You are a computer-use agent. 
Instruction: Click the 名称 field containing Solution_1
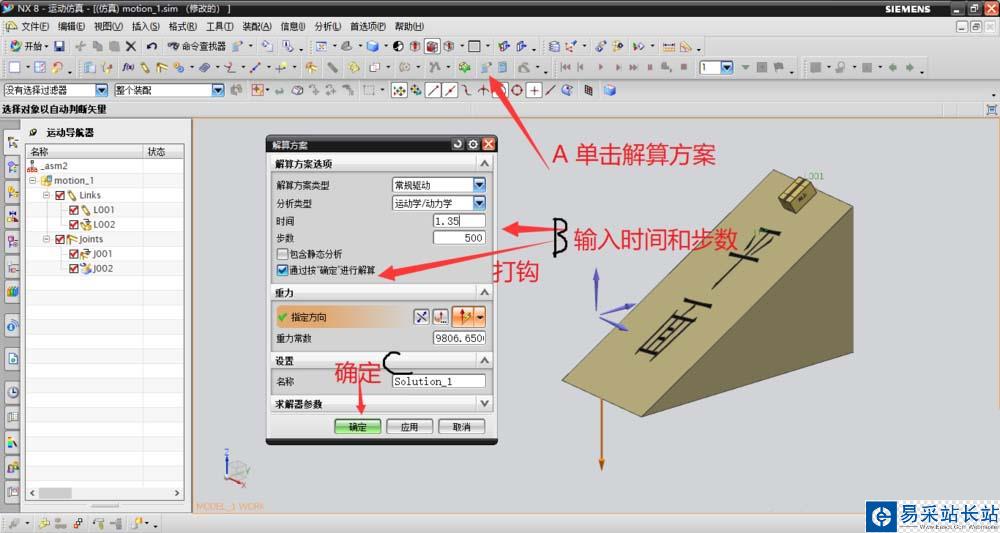(x=438, y=381)
